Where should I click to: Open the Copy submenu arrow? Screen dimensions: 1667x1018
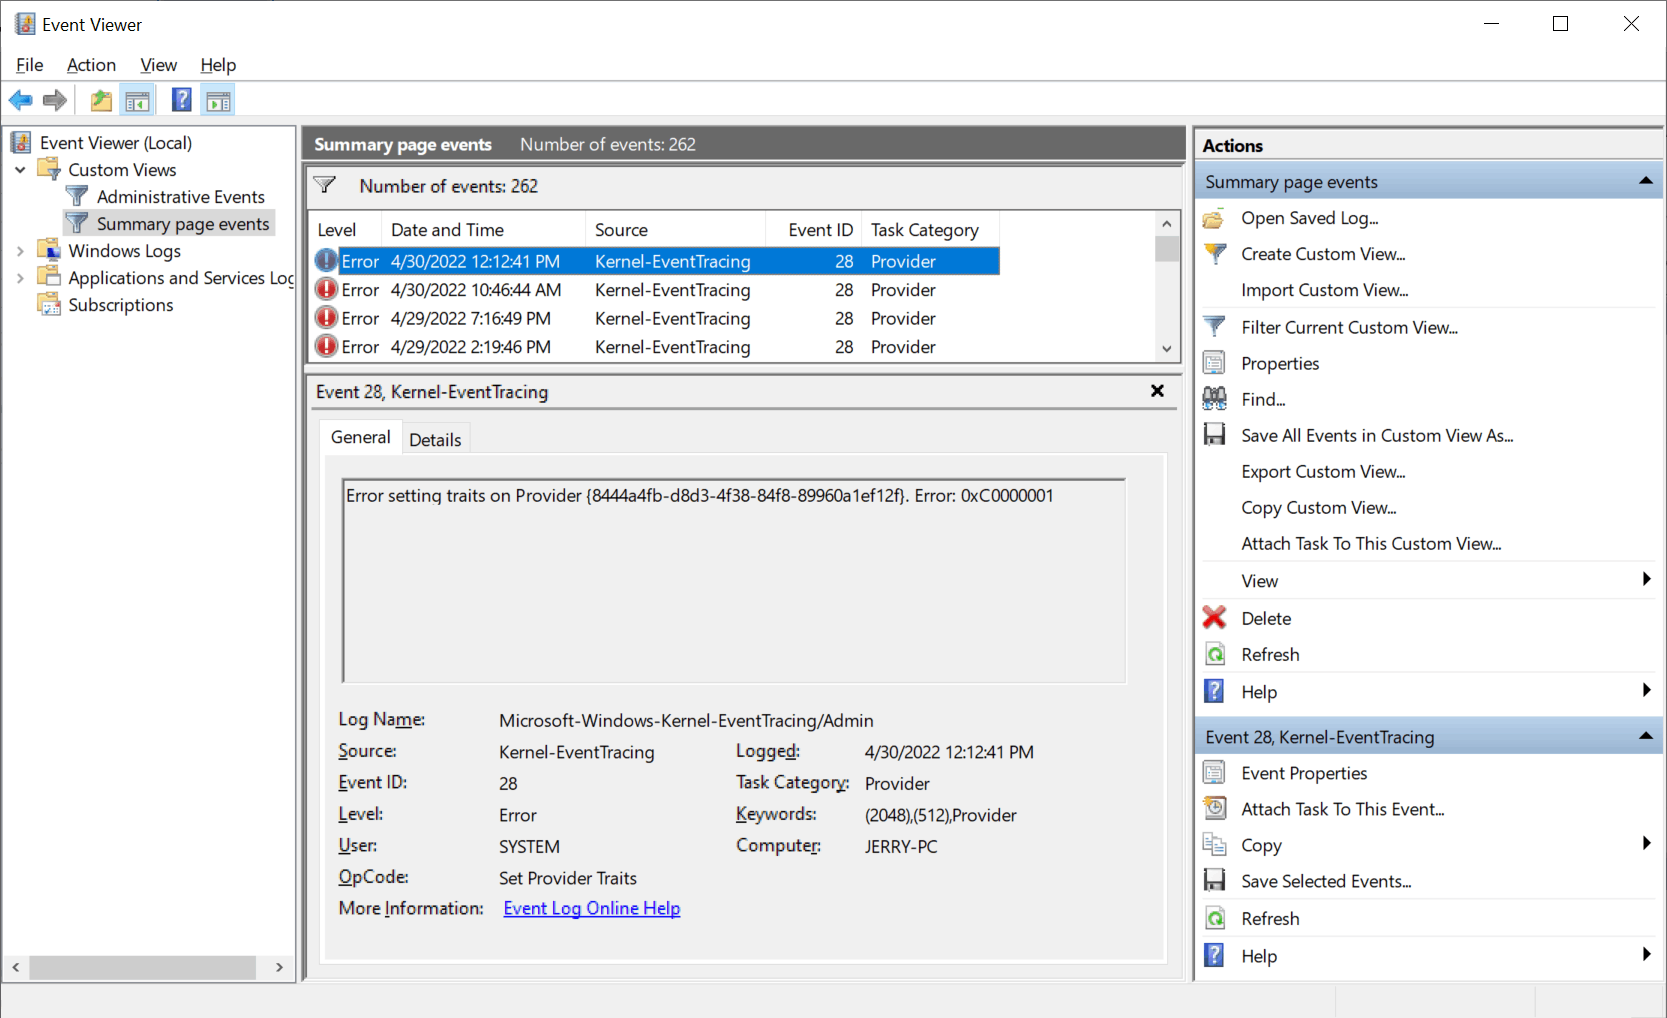(x=1646, y=844)
